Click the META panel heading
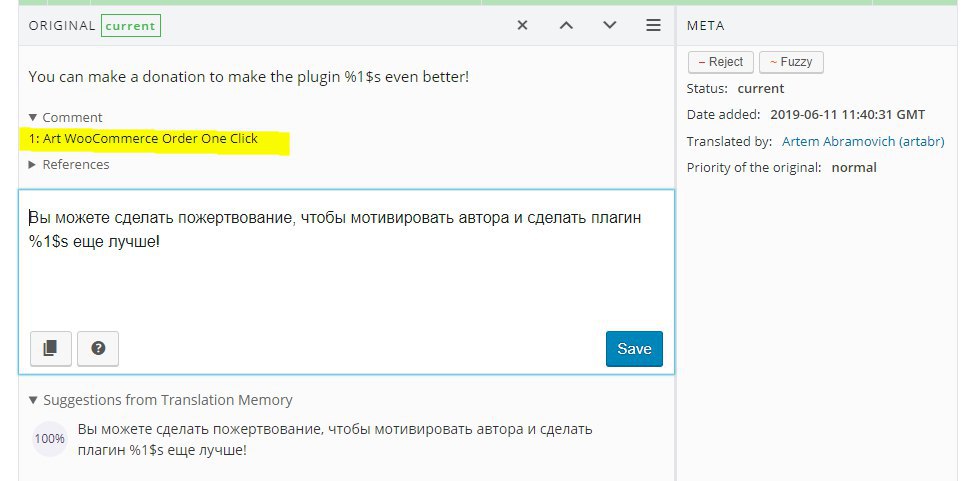 point(705,26)
